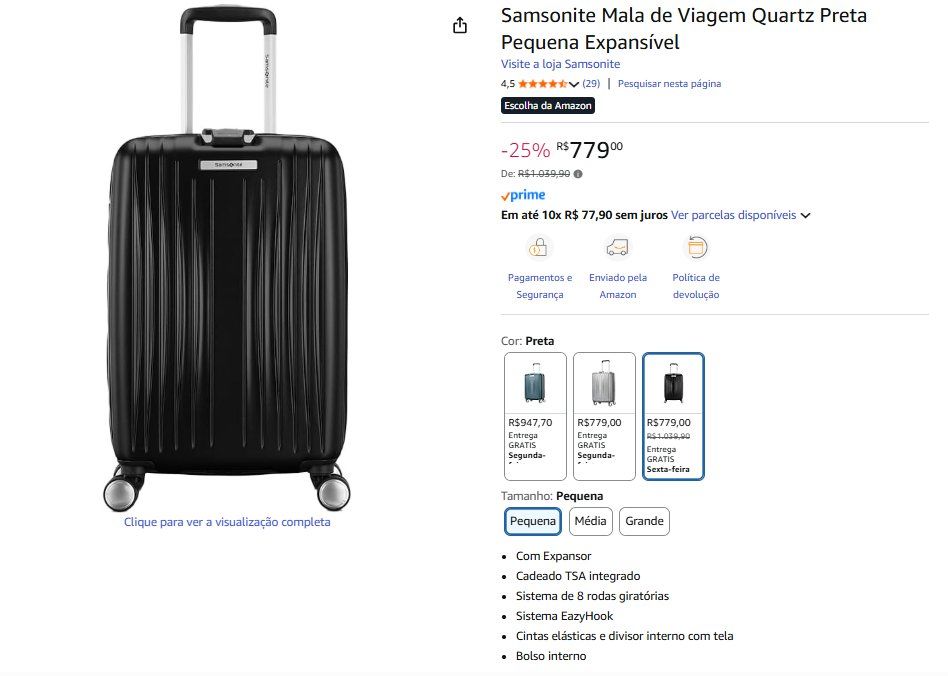This screenshot has width=948, height=676.
Task: Expand Ver parcelas disponíveis
Action: [741, 215]
